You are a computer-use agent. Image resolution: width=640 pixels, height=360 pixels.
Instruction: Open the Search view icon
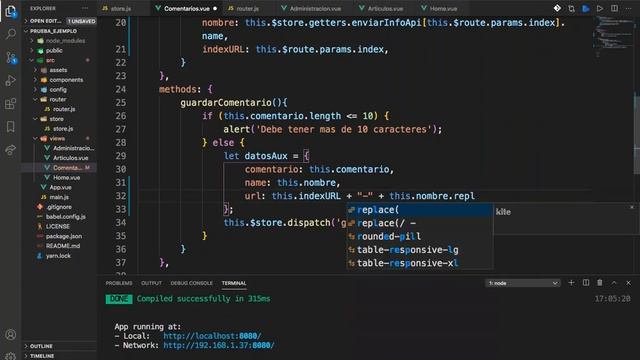(11, 34)
